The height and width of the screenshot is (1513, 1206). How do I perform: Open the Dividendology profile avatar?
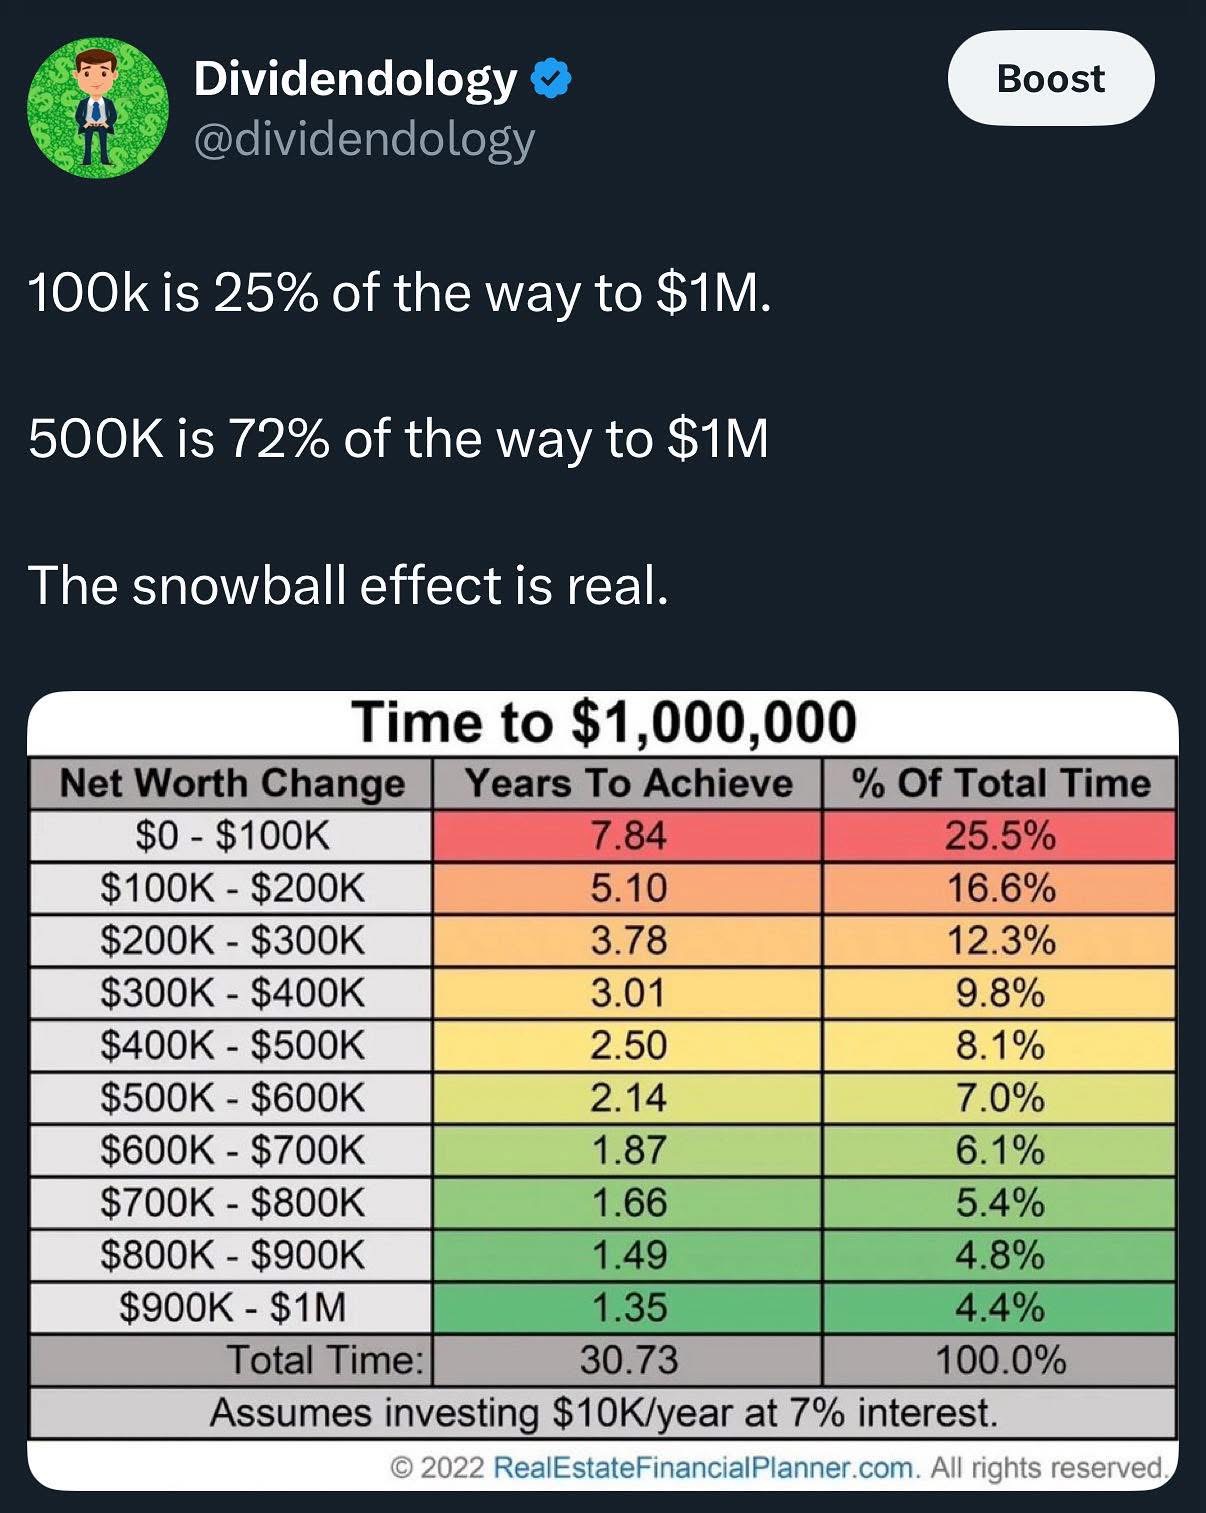(96, 108)
